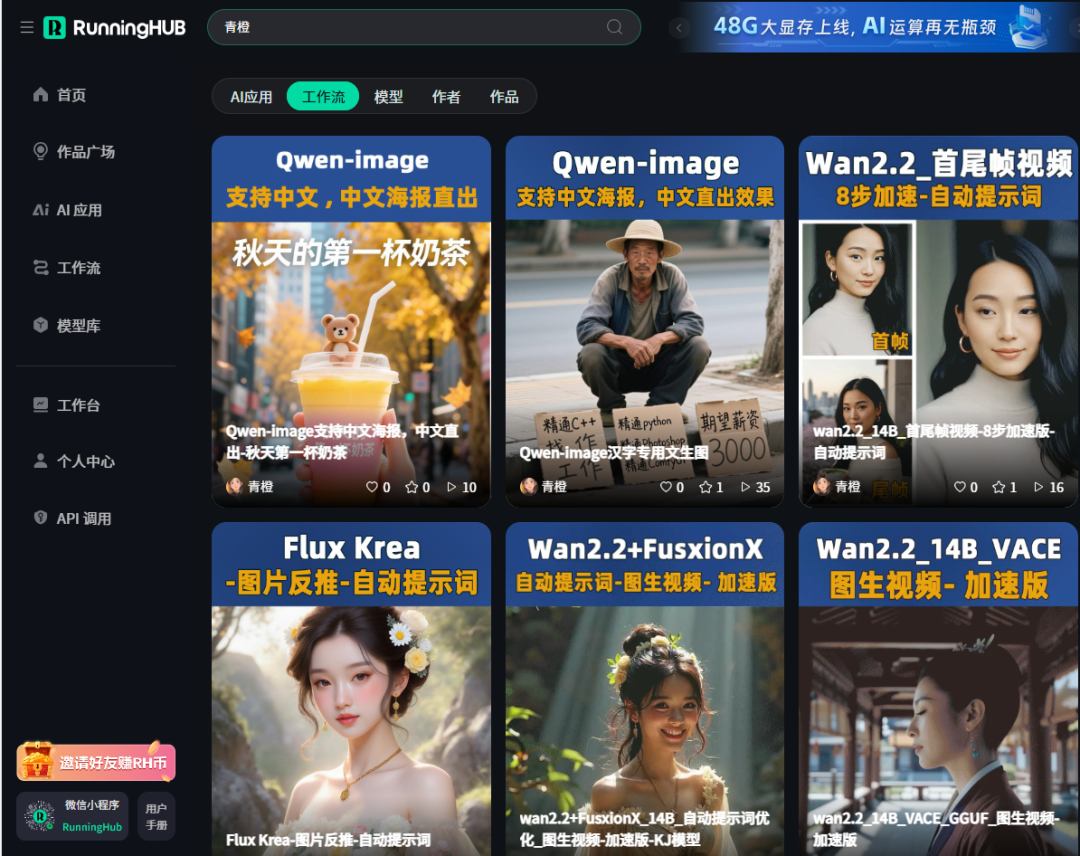Open the Wan2.2+FusxionX card
The width and height of the screenshot is (1080, 856).
click(645, 689)
